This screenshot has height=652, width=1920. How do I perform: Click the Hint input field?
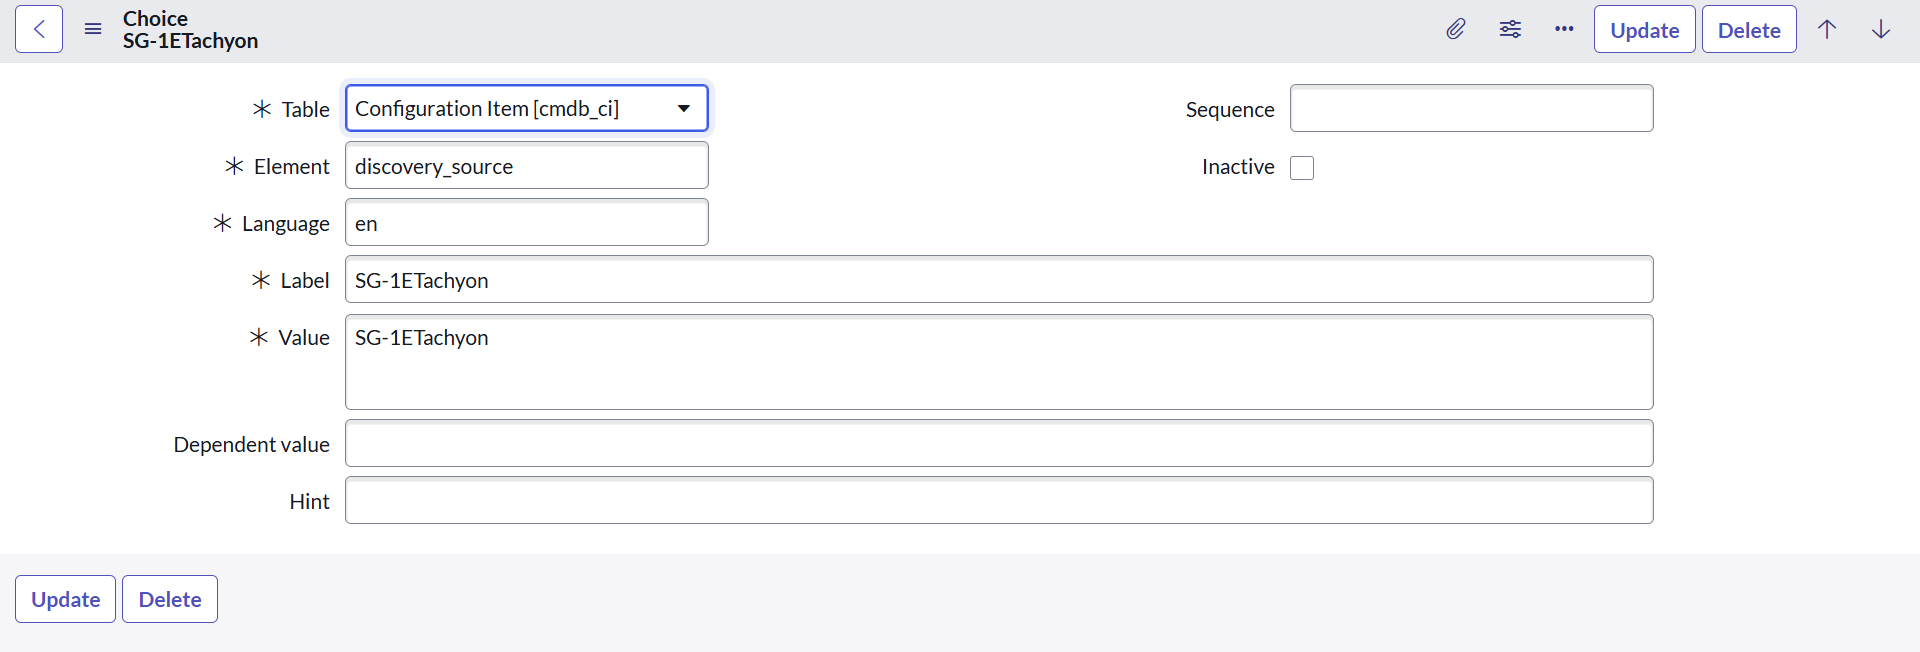pos(998,501)
